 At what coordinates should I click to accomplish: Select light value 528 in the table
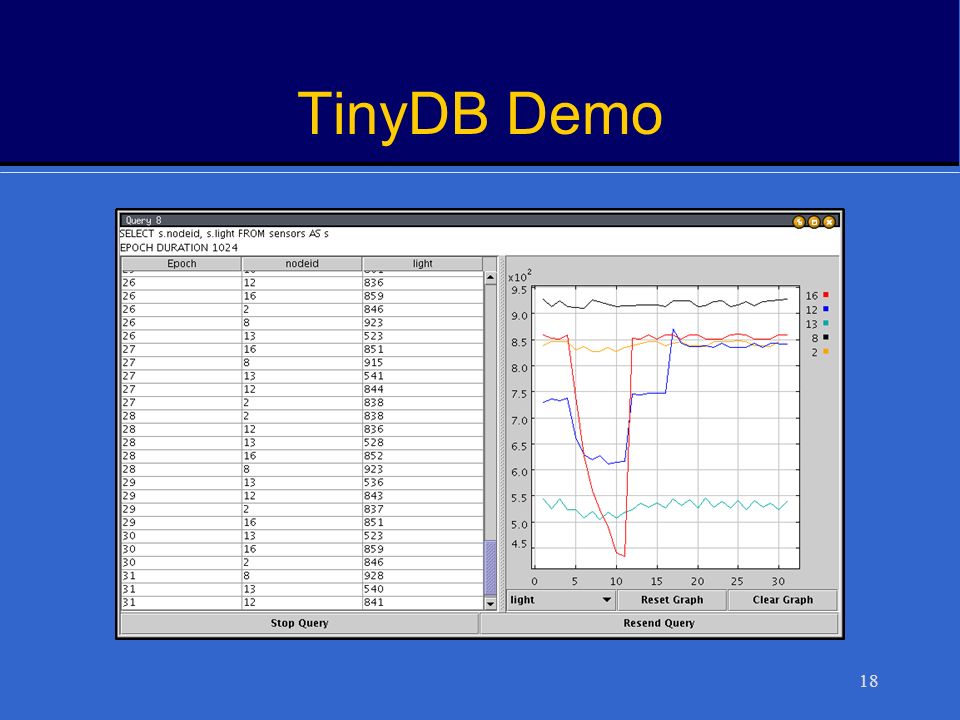click(x=373, y=443)
